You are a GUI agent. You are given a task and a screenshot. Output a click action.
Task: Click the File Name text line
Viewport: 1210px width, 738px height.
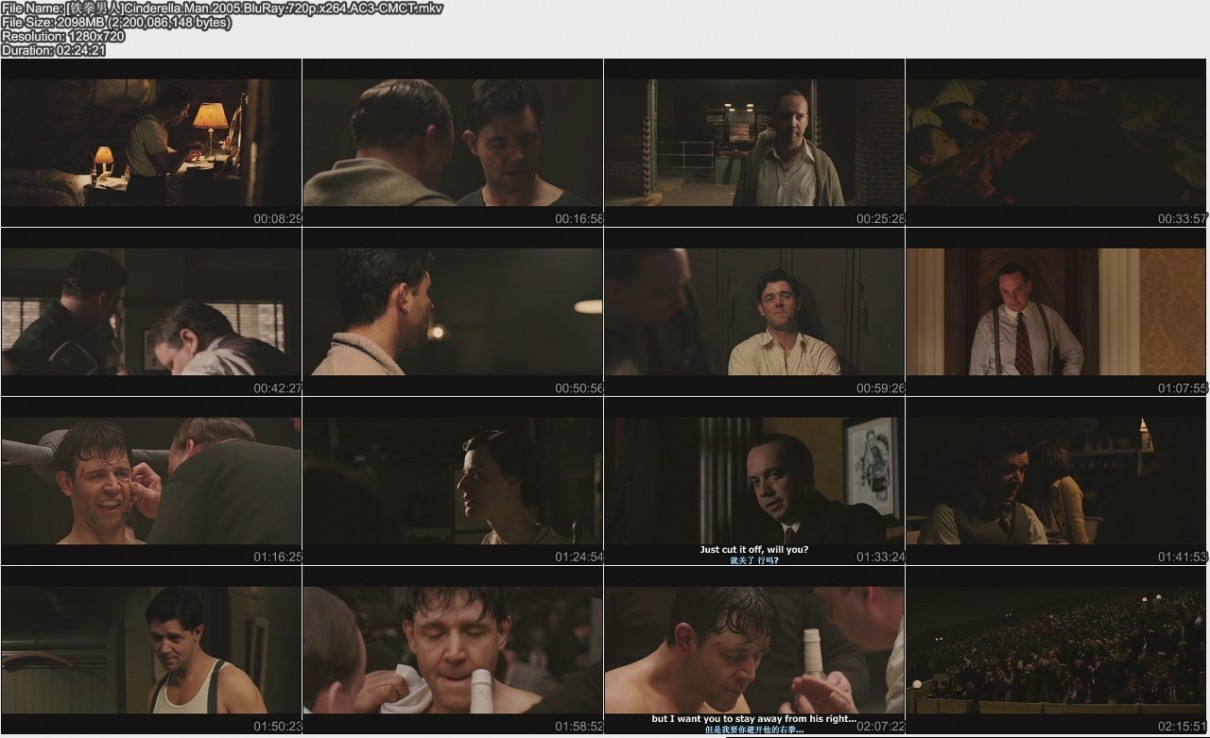[222, 8]
